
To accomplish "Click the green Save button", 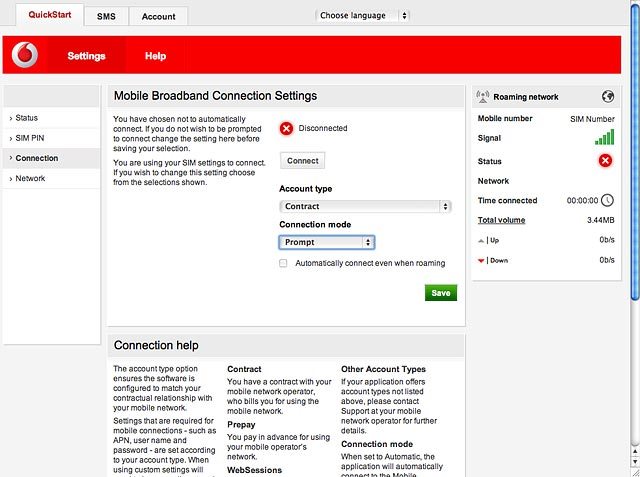I will coord(441,293).
